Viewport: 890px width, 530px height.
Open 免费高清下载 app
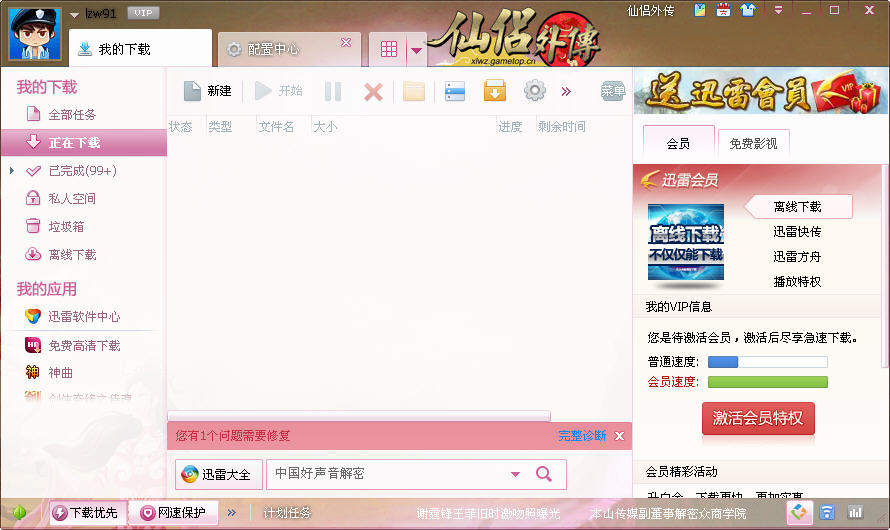[83, 345]
